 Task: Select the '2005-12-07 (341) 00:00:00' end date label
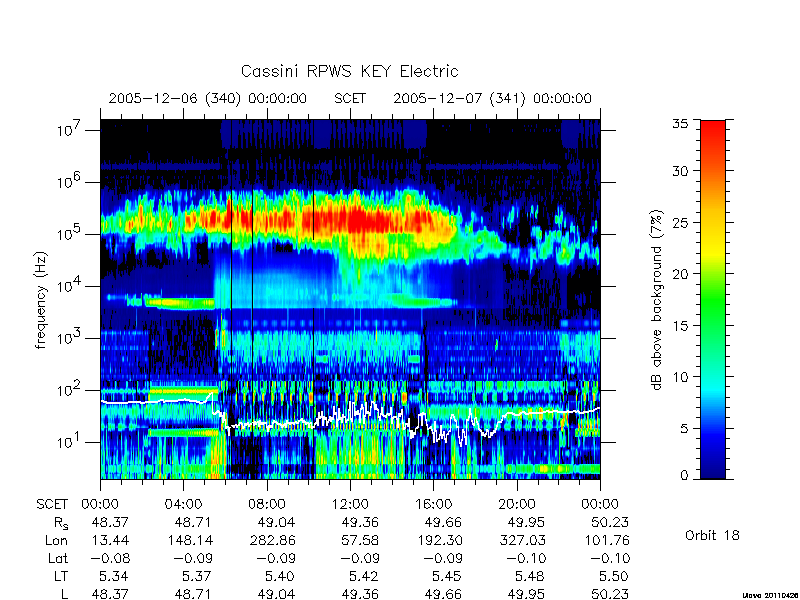click(492, 98)
